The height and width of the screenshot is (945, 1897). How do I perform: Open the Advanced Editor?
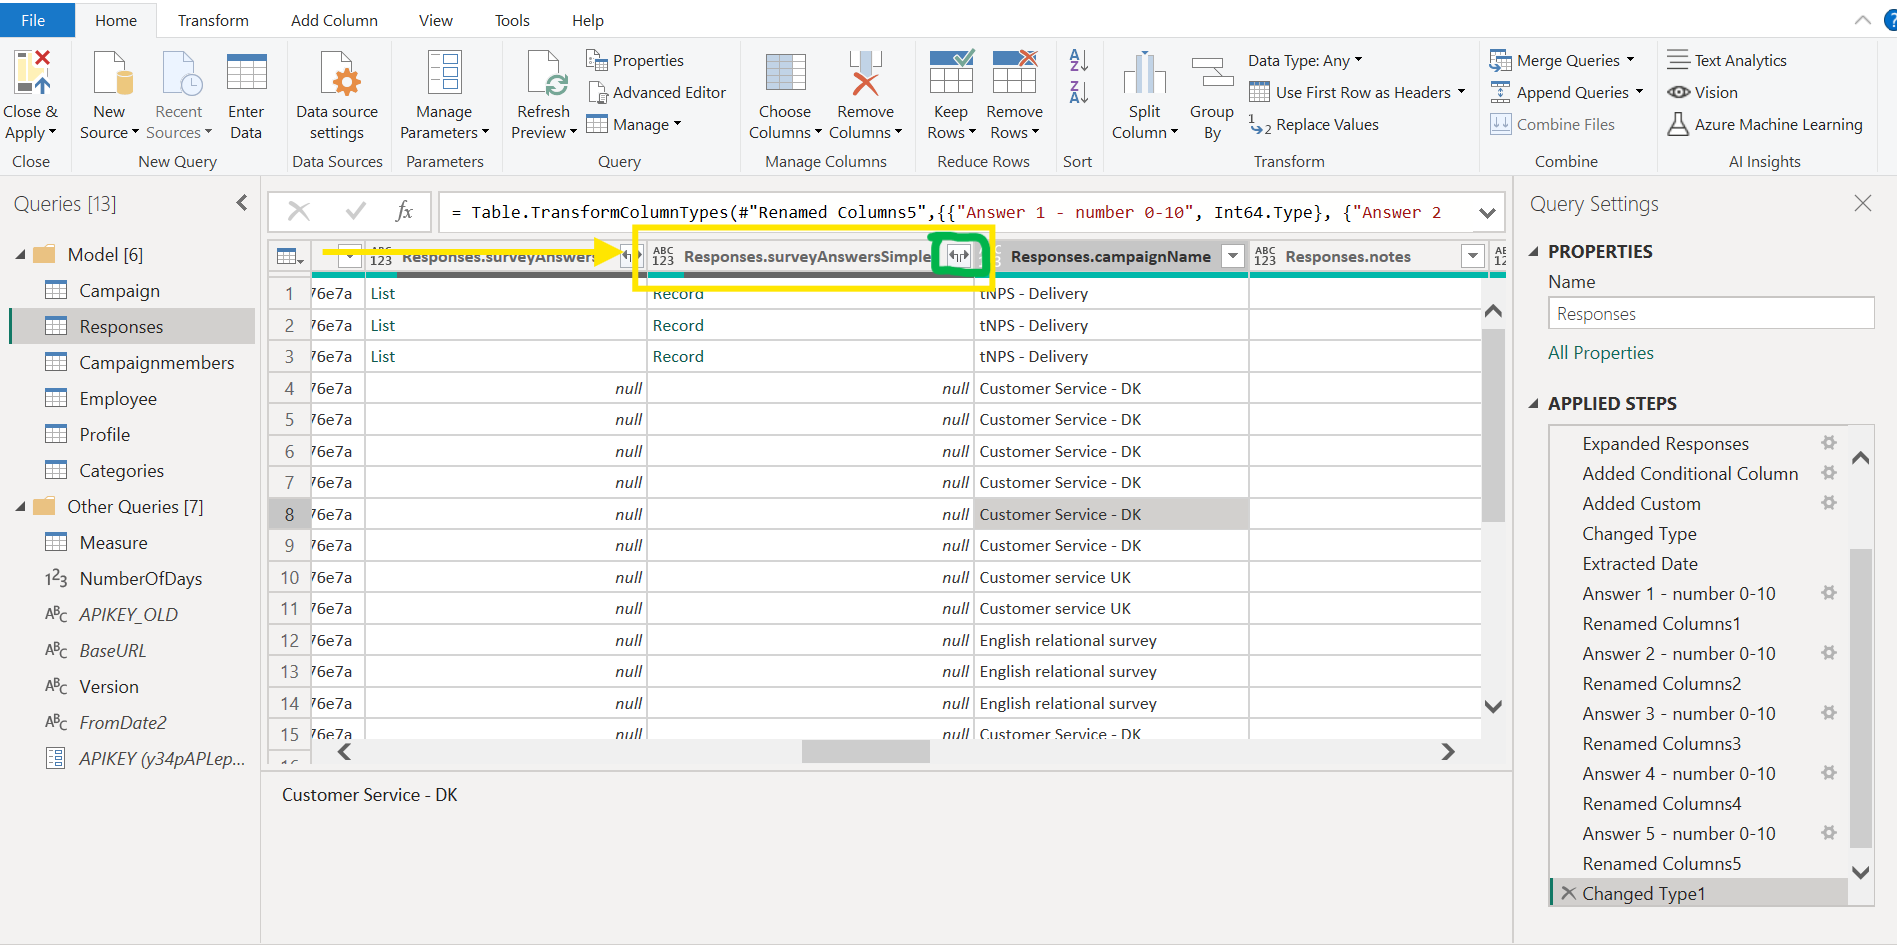point(657,93)
